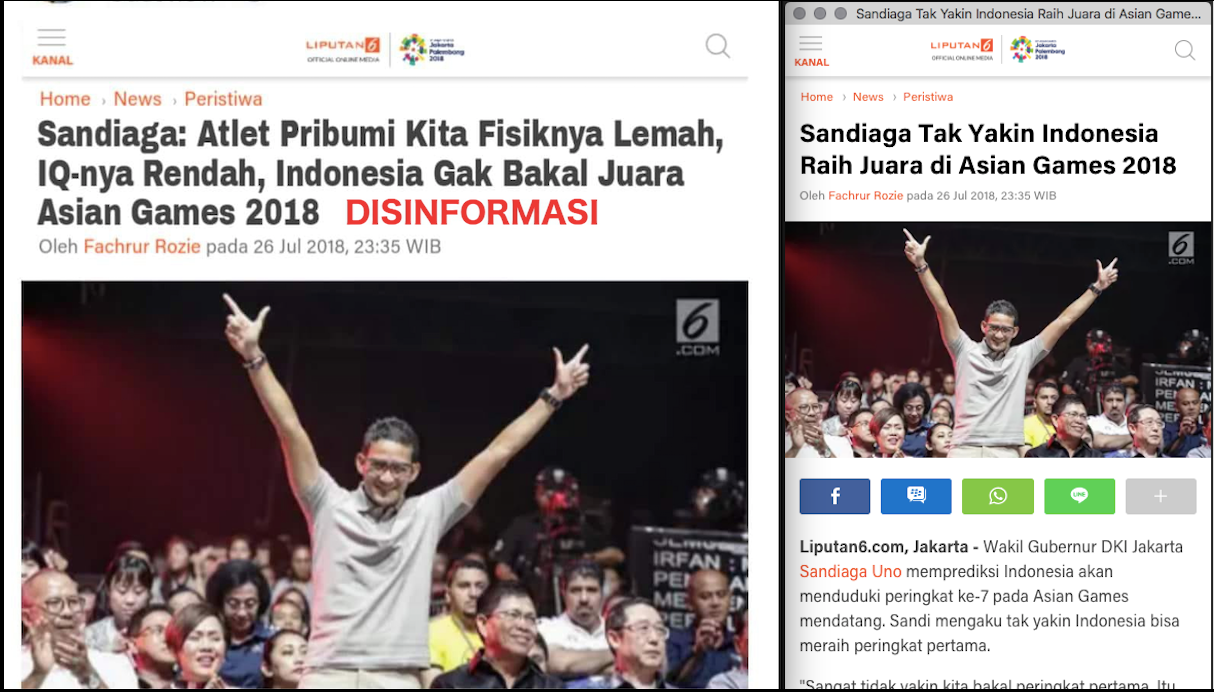Screen dimensions: 1214x692
Task: Share article via the green LINE button
Action: click(1079, 496)
